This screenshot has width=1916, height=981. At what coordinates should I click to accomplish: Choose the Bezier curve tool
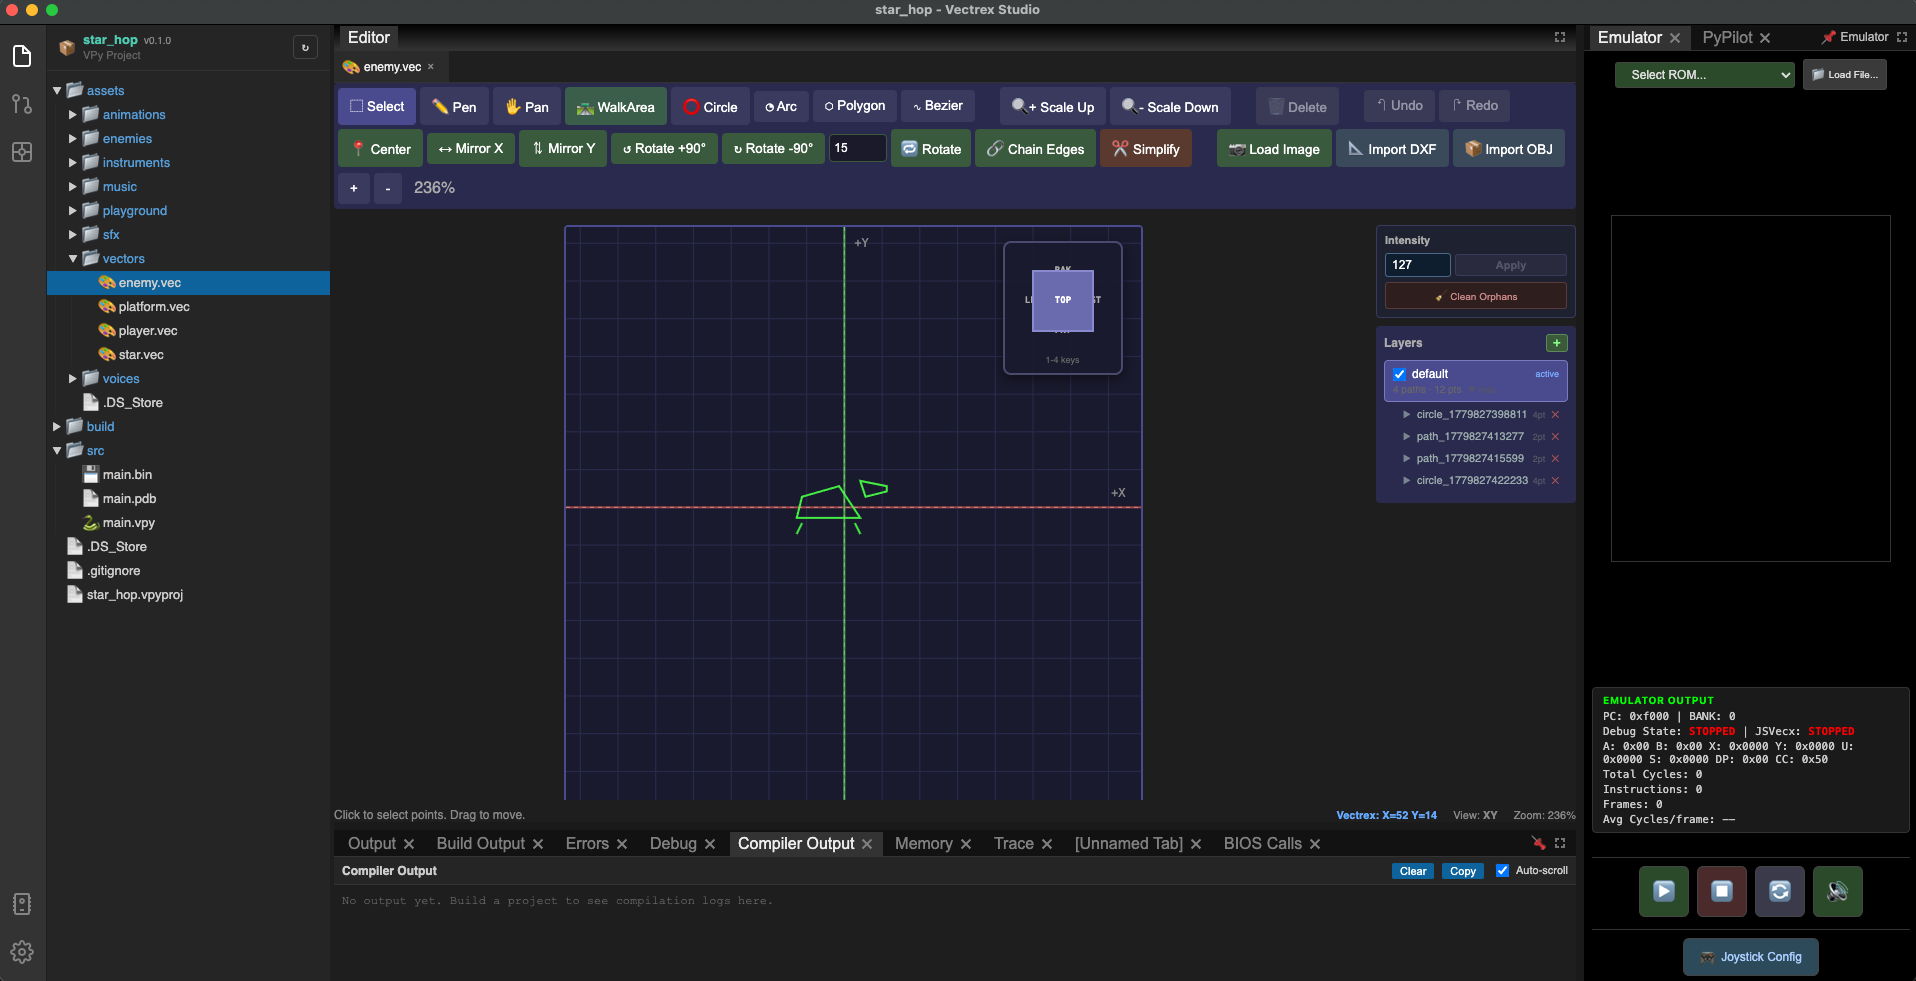pos(938,106)
